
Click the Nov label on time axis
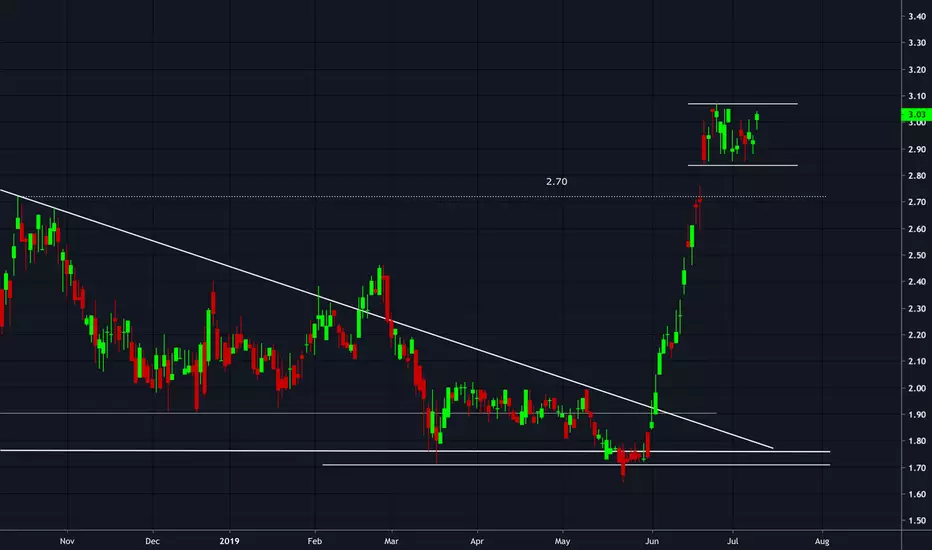67,541
